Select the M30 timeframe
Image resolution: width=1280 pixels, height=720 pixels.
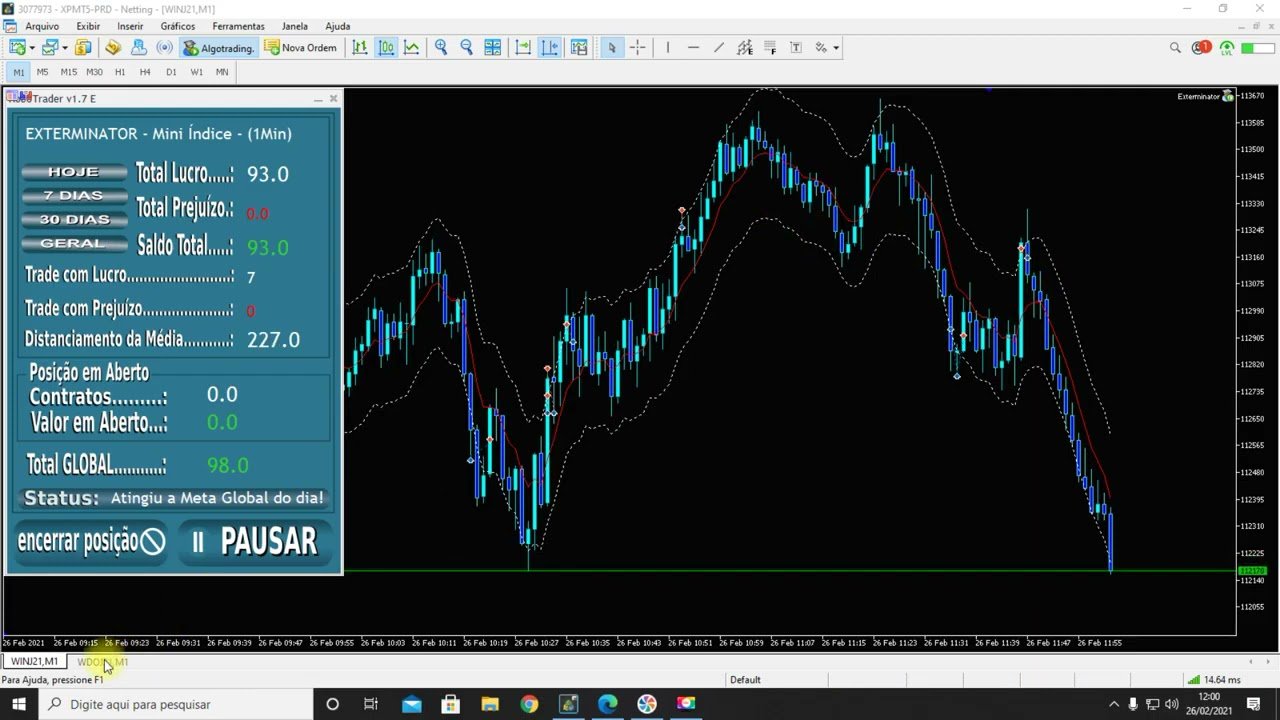94,72
